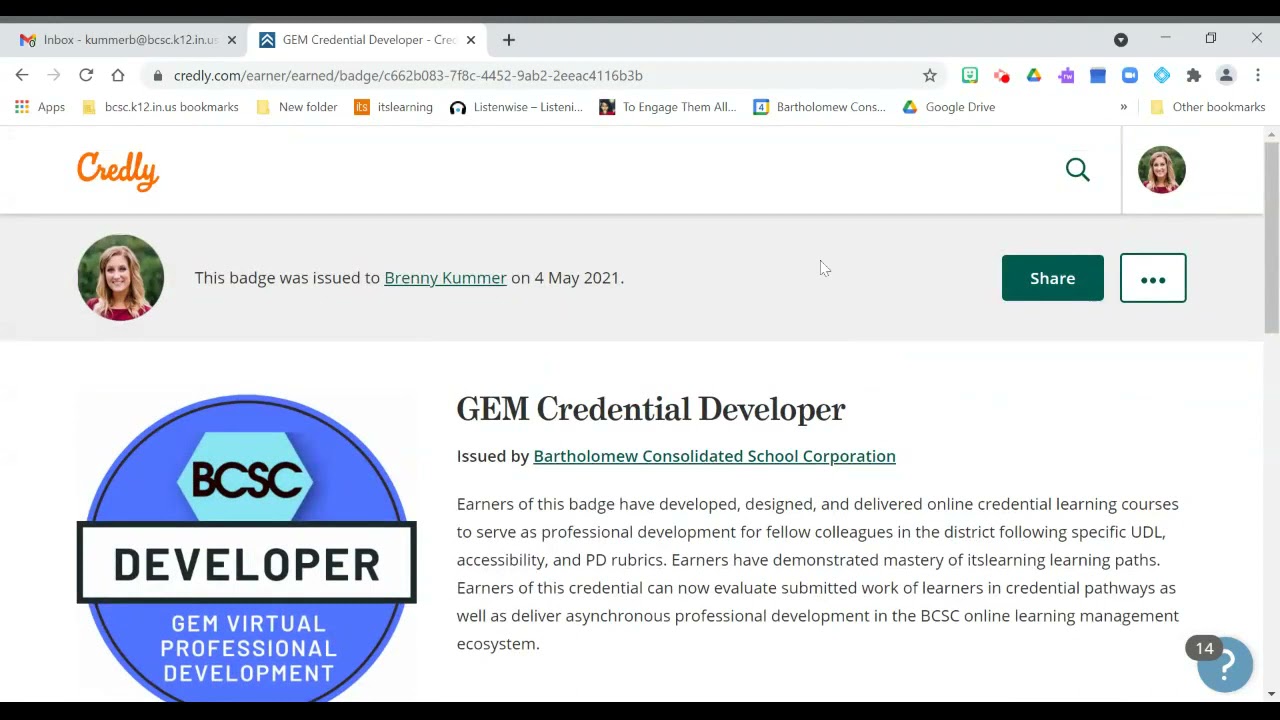Click the Share button
Screen dimensions: 1280x720
pos(1053,278)
